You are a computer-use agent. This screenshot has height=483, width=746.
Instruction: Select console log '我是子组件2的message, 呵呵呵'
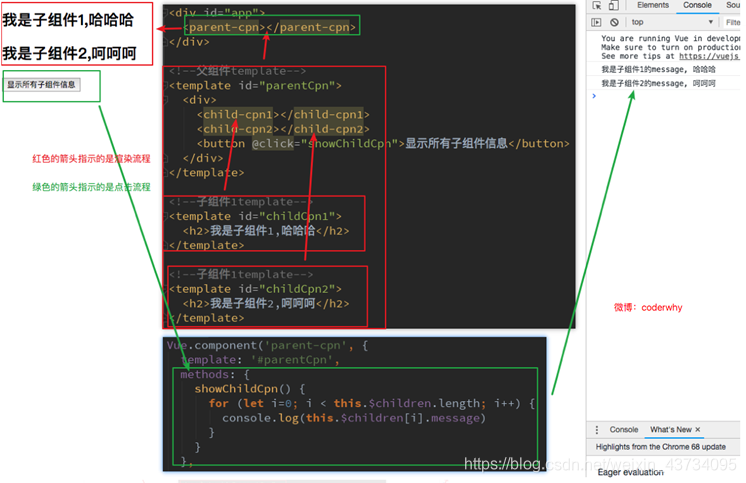pos(658,84)
